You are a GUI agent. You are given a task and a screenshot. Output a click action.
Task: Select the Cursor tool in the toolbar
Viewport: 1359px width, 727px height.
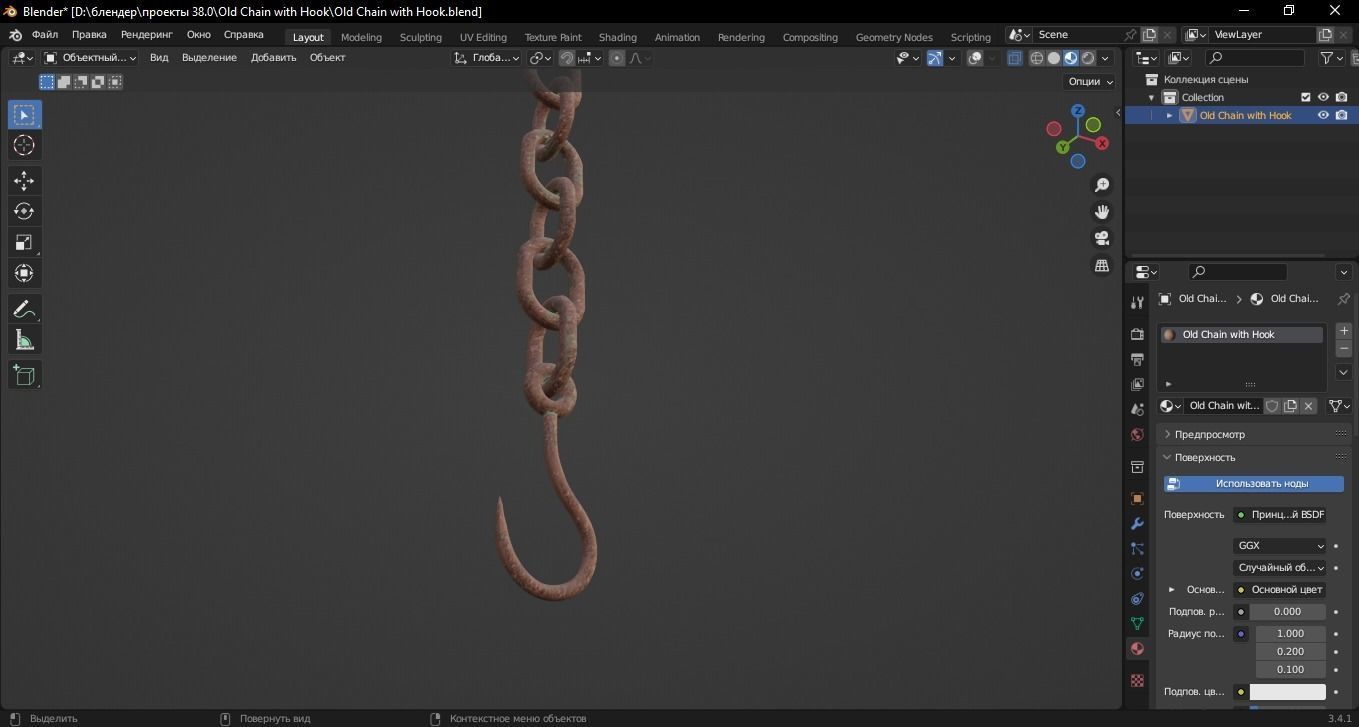[x=24, y=145]
